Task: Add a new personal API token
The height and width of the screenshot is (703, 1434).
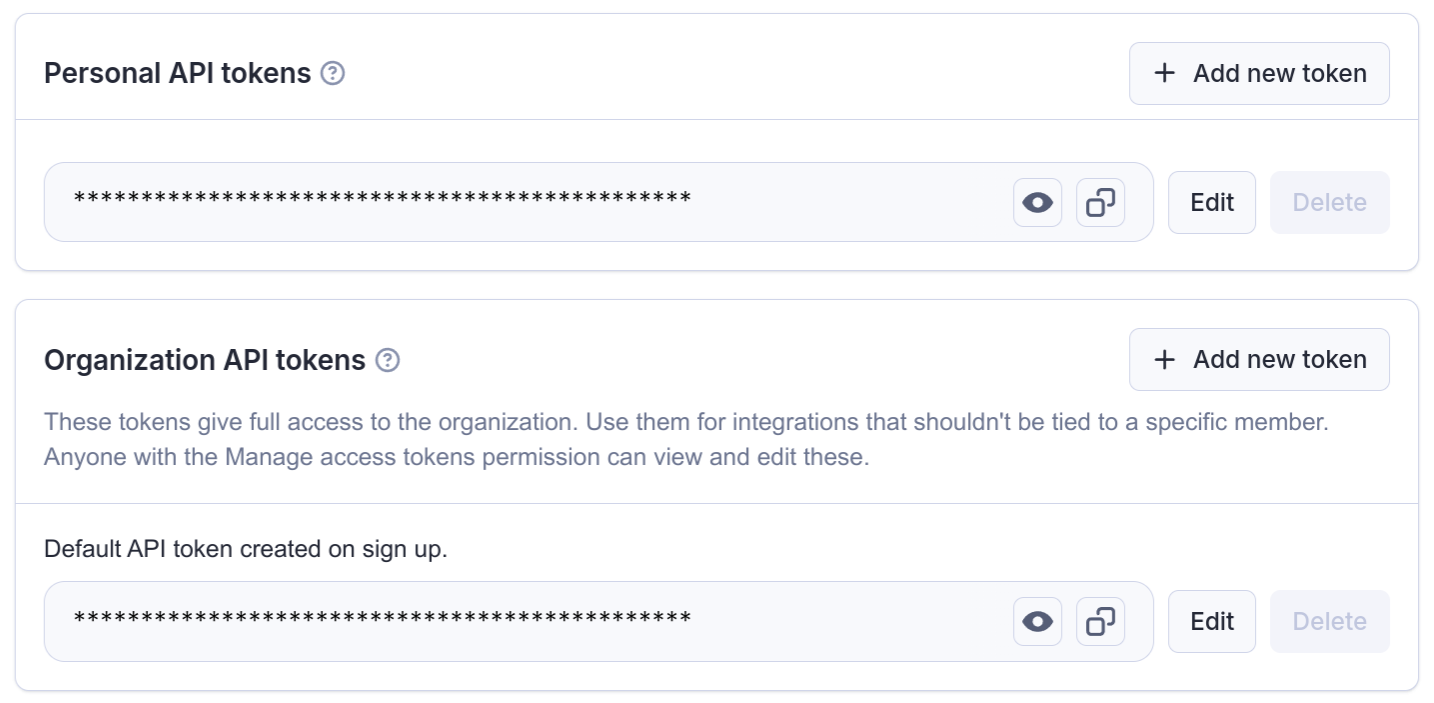Action: point(1259,73)
